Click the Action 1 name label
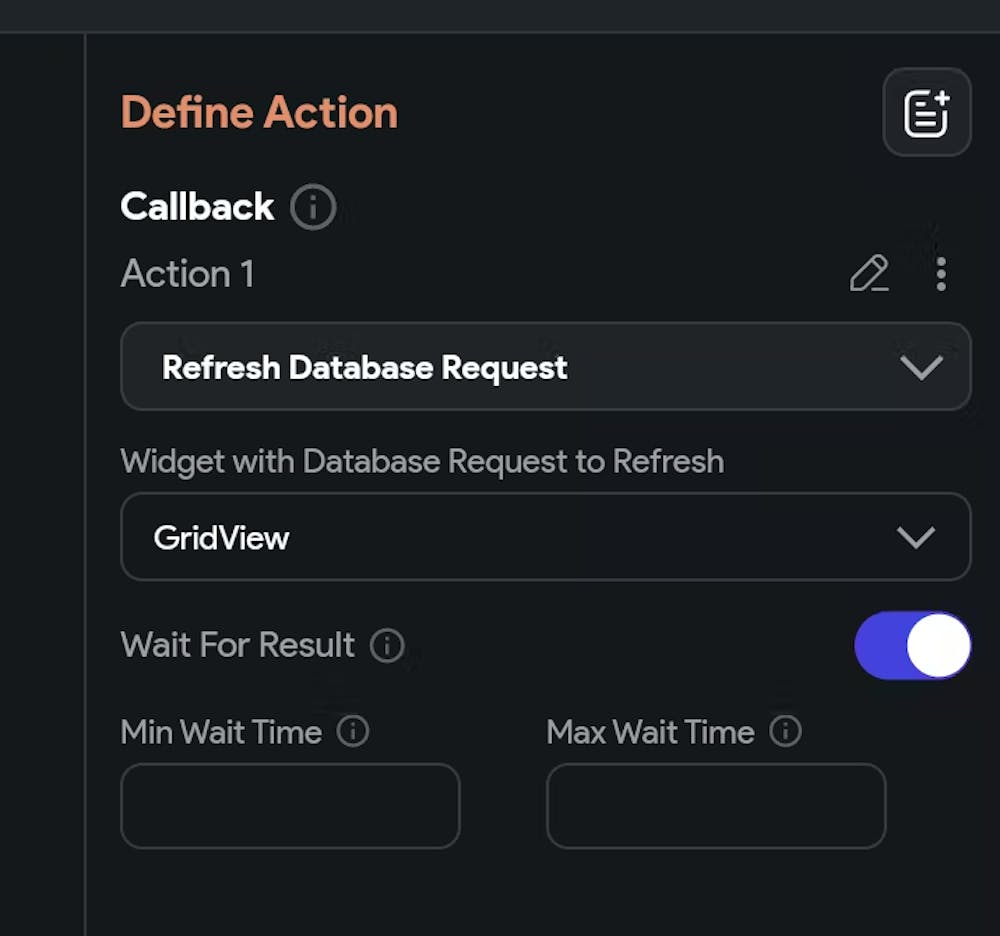Image resolution: width=1000 pixels, height=936 pixels. [x=188, y=274]
